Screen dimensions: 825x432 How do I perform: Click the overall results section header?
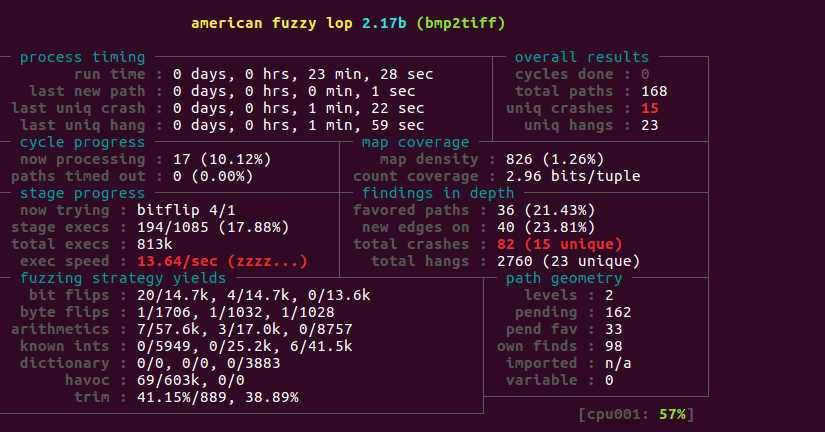[582, 57]
